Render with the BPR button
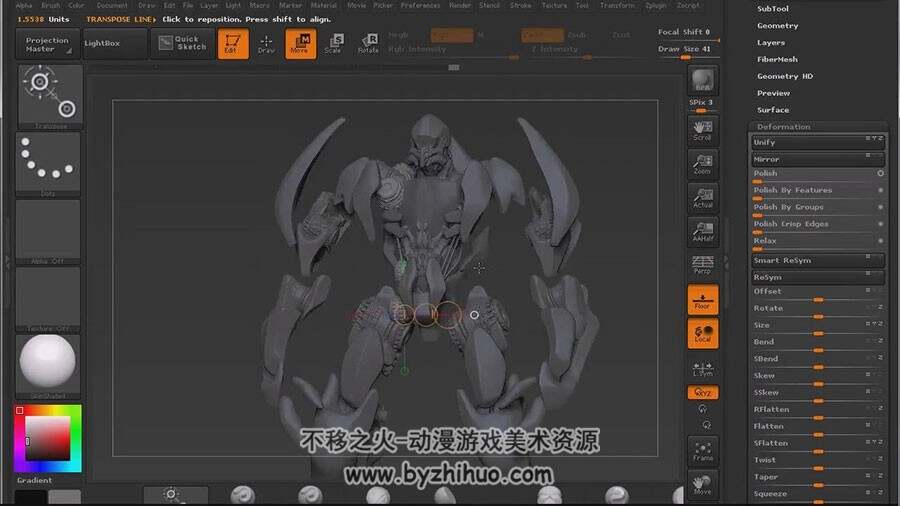Image resolution: width=900 pixels, height=506 pixels. [703, 80]
